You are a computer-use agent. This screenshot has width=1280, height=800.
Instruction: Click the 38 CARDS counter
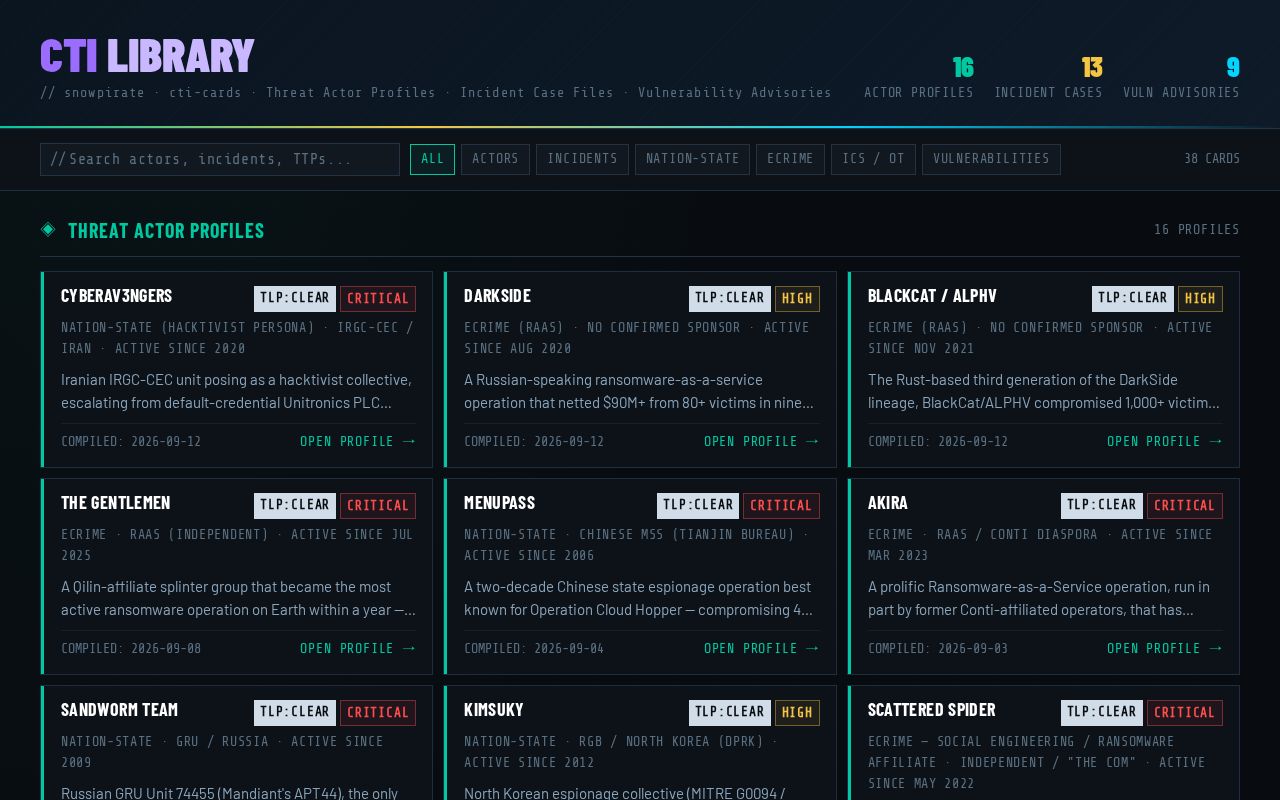tap(1212, 159)
